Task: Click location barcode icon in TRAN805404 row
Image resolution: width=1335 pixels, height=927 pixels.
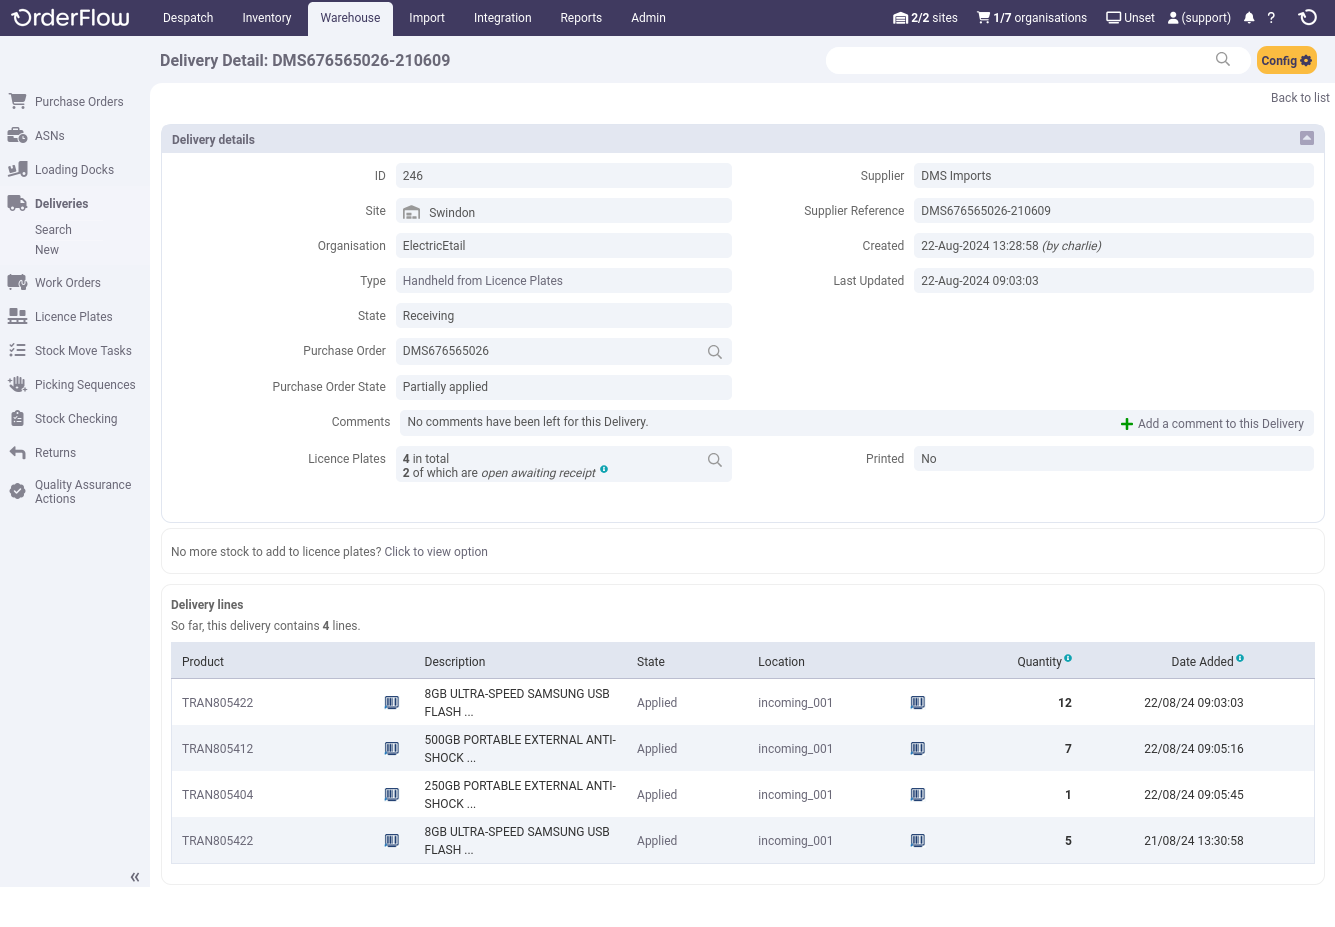Action: (918, 795)
